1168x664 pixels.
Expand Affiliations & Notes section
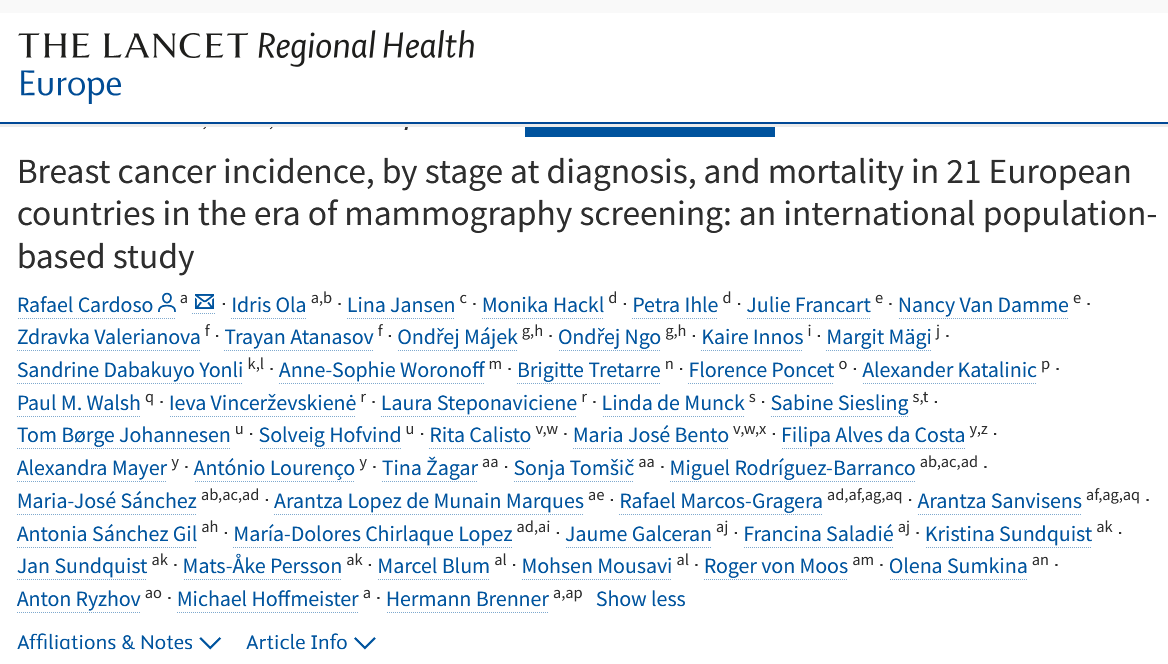point(118,641)
